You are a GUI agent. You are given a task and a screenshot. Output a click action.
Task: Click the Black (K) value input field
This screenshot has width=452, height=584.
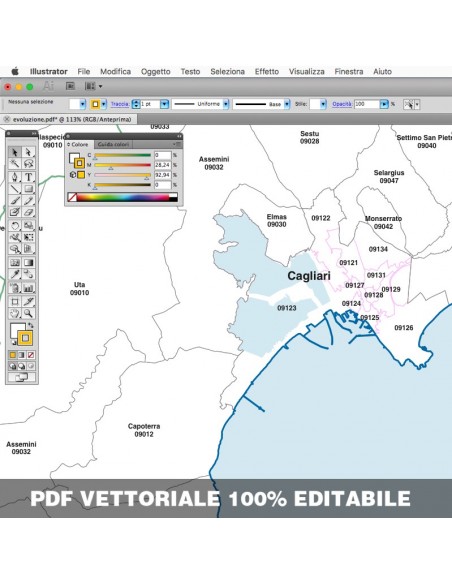[163, 185]
